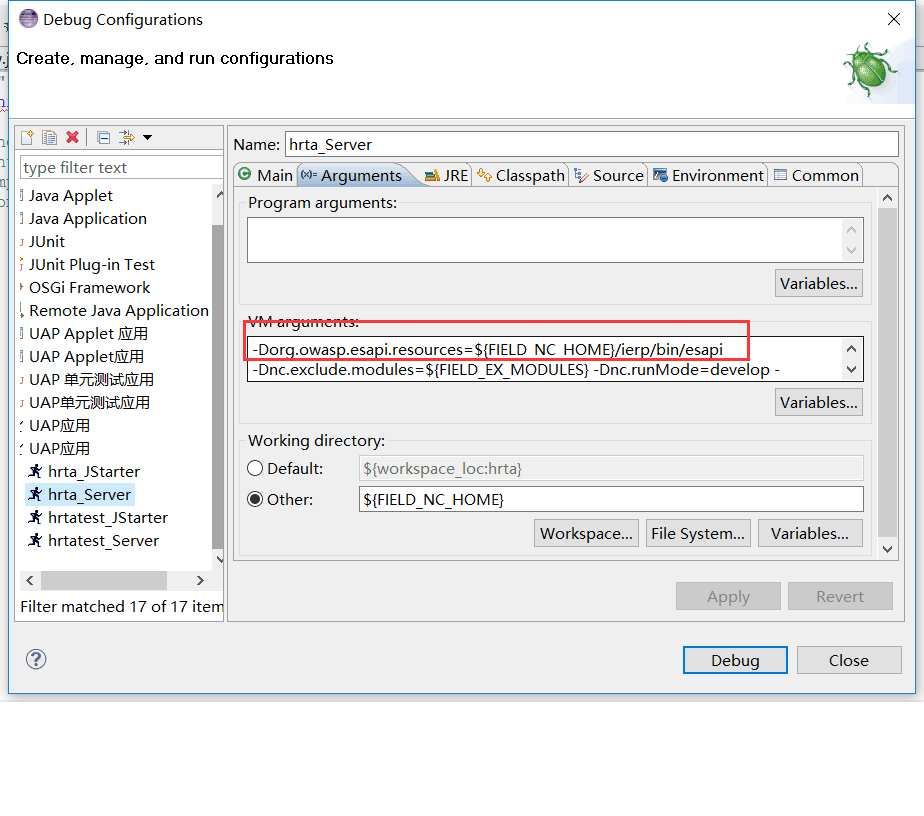Click tree horizontal scrollbar left arrow

29,580
